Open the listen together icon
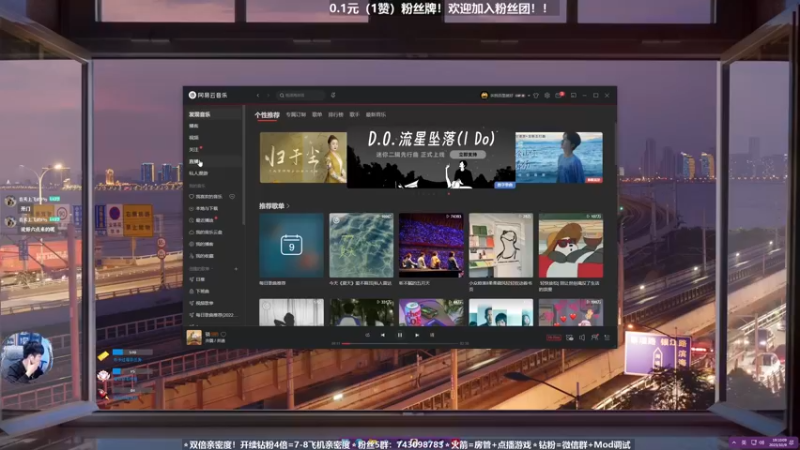This screenshot has width=800, height=450. pos(594,338)
